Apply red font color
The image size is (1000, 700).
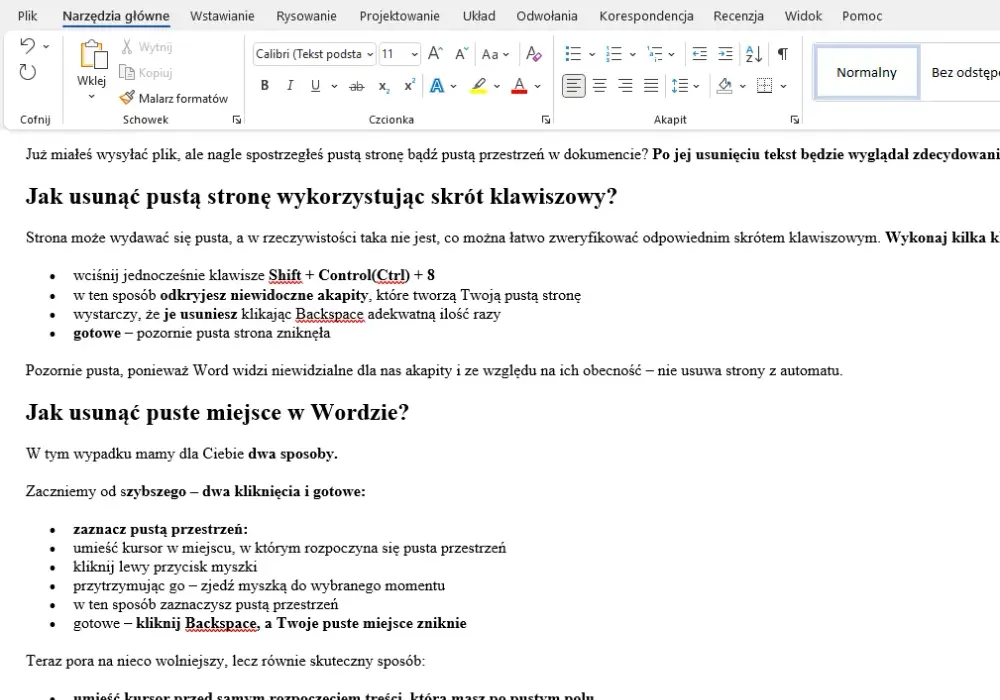tap(520, 85)
